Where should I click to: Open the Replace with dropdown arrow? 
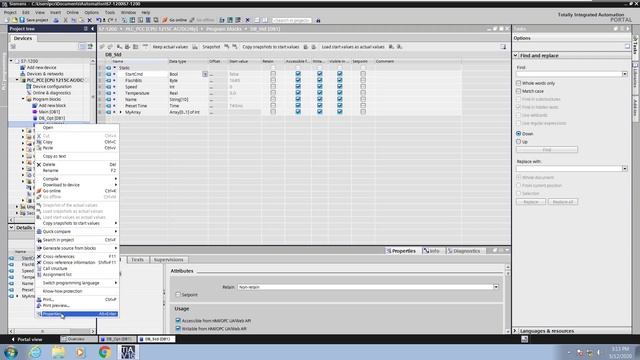click(x=625, y=168)
